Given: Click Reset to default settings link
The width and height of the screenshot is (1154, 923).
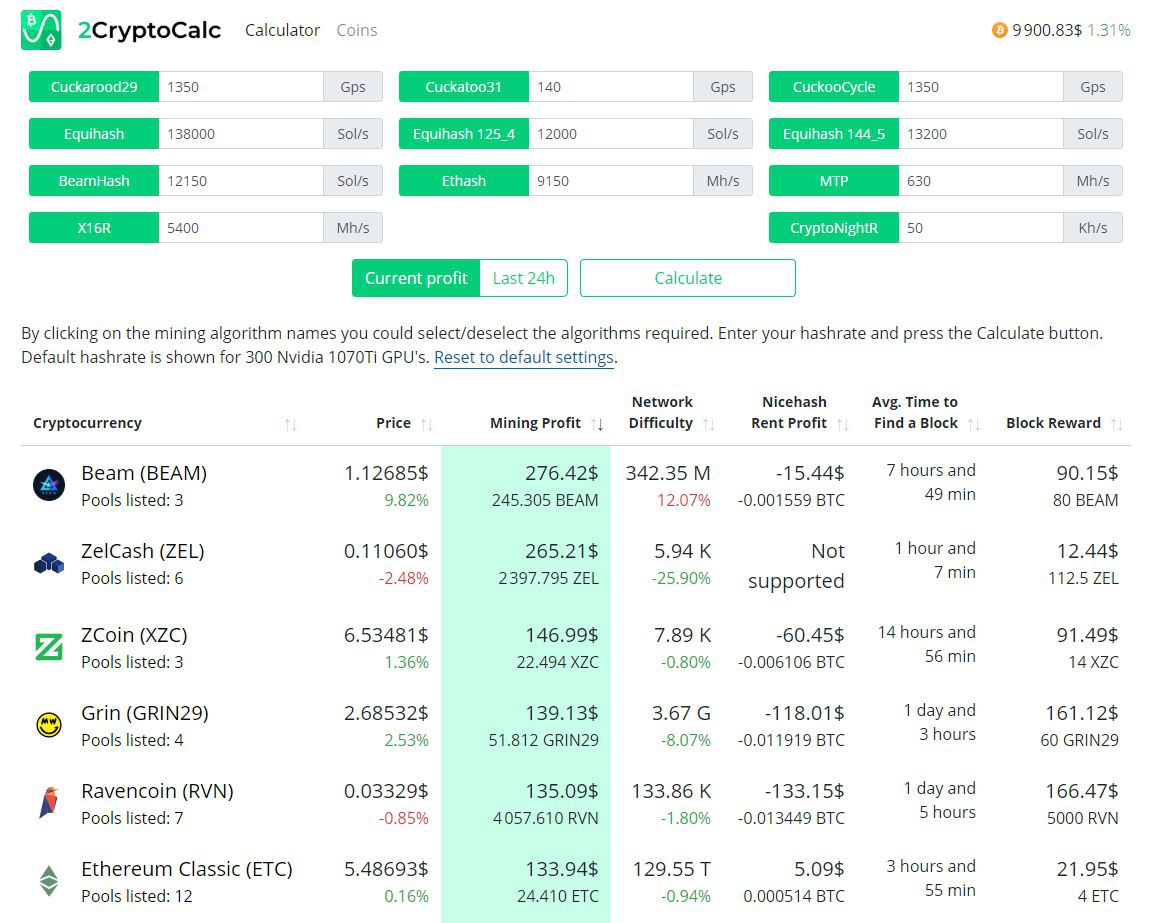Looking at the screenshot, I should (x=523, y=357).
